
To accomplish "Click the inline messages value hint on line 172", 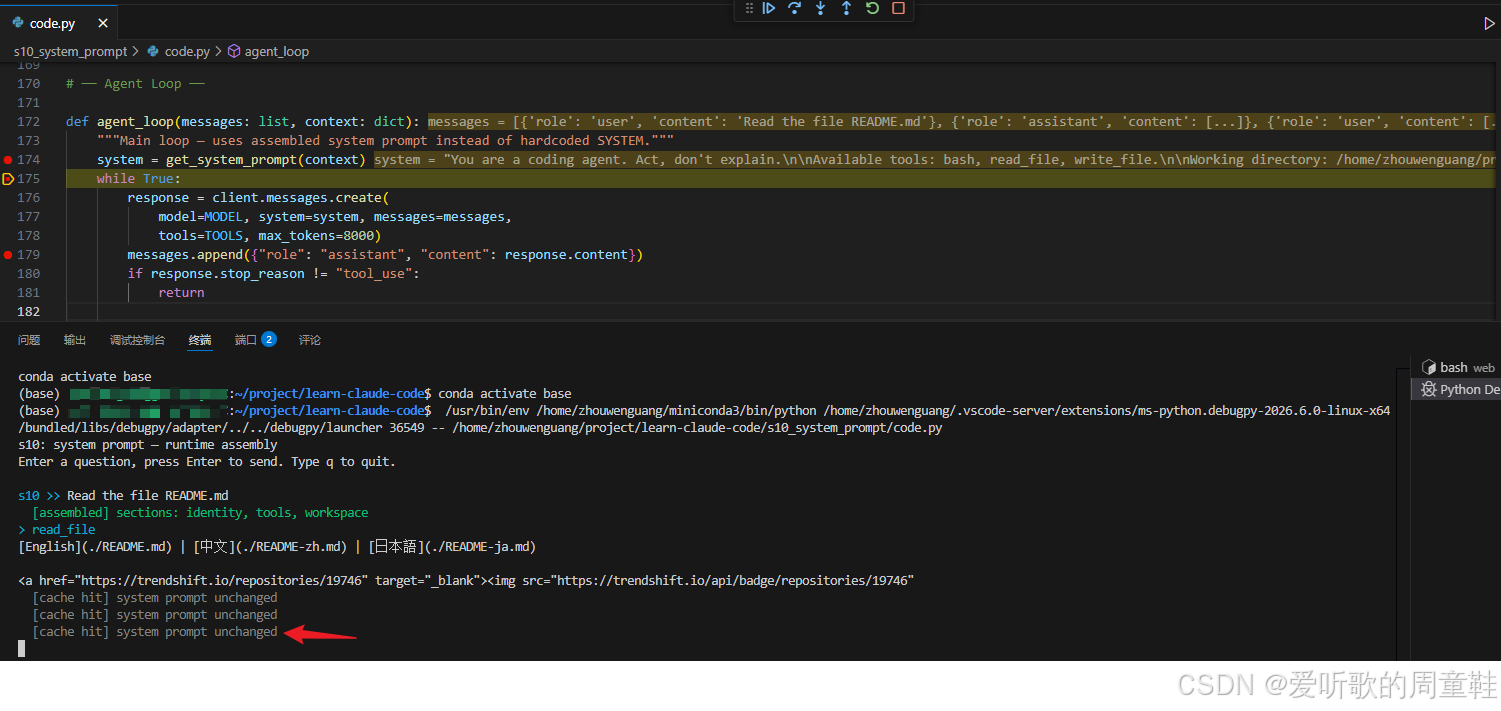I will [x=961, y=122].
